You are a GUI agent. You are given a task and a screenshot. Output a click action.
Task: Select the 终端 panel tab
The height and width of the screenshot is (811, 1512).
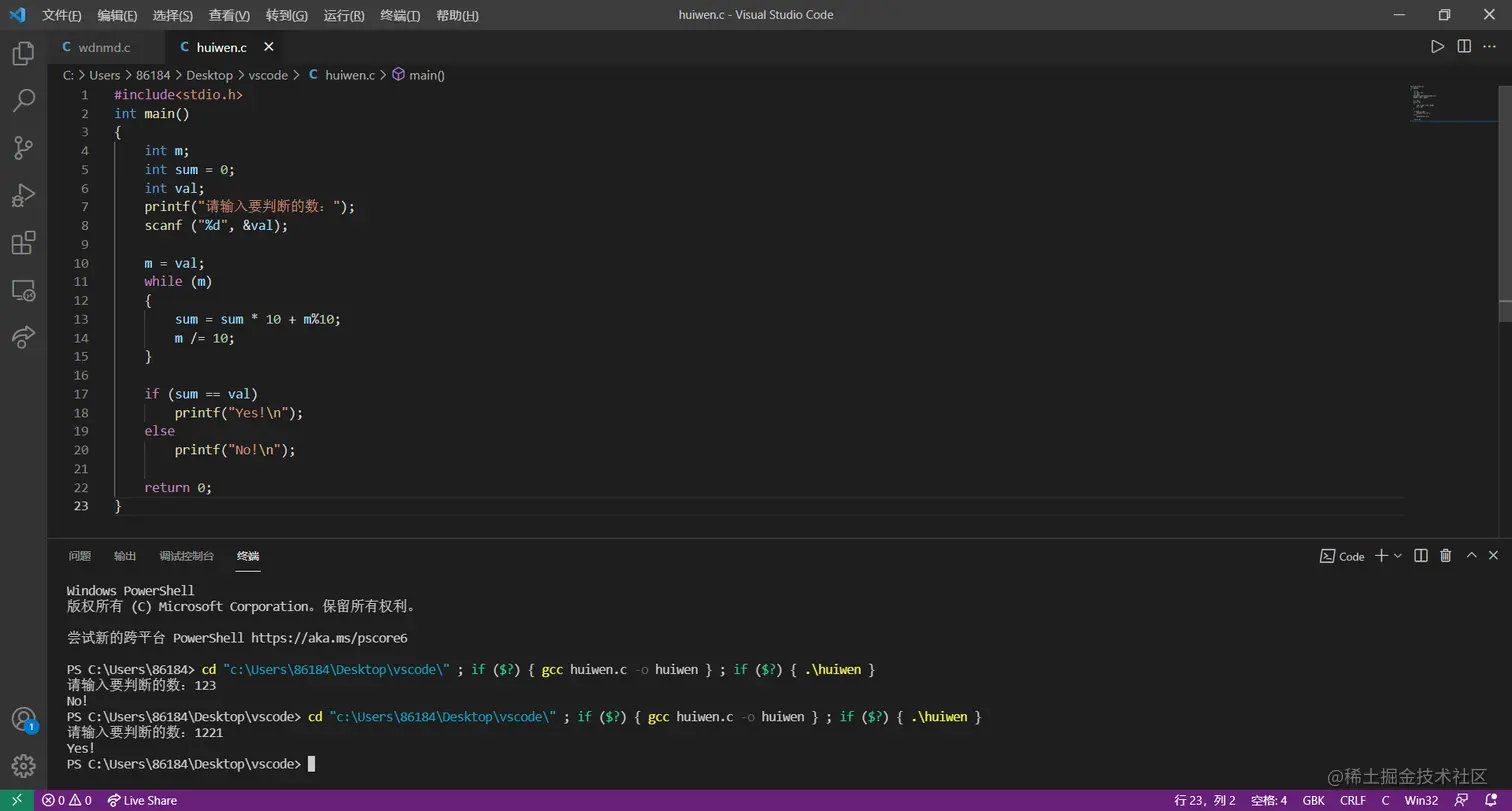(248, 556)
